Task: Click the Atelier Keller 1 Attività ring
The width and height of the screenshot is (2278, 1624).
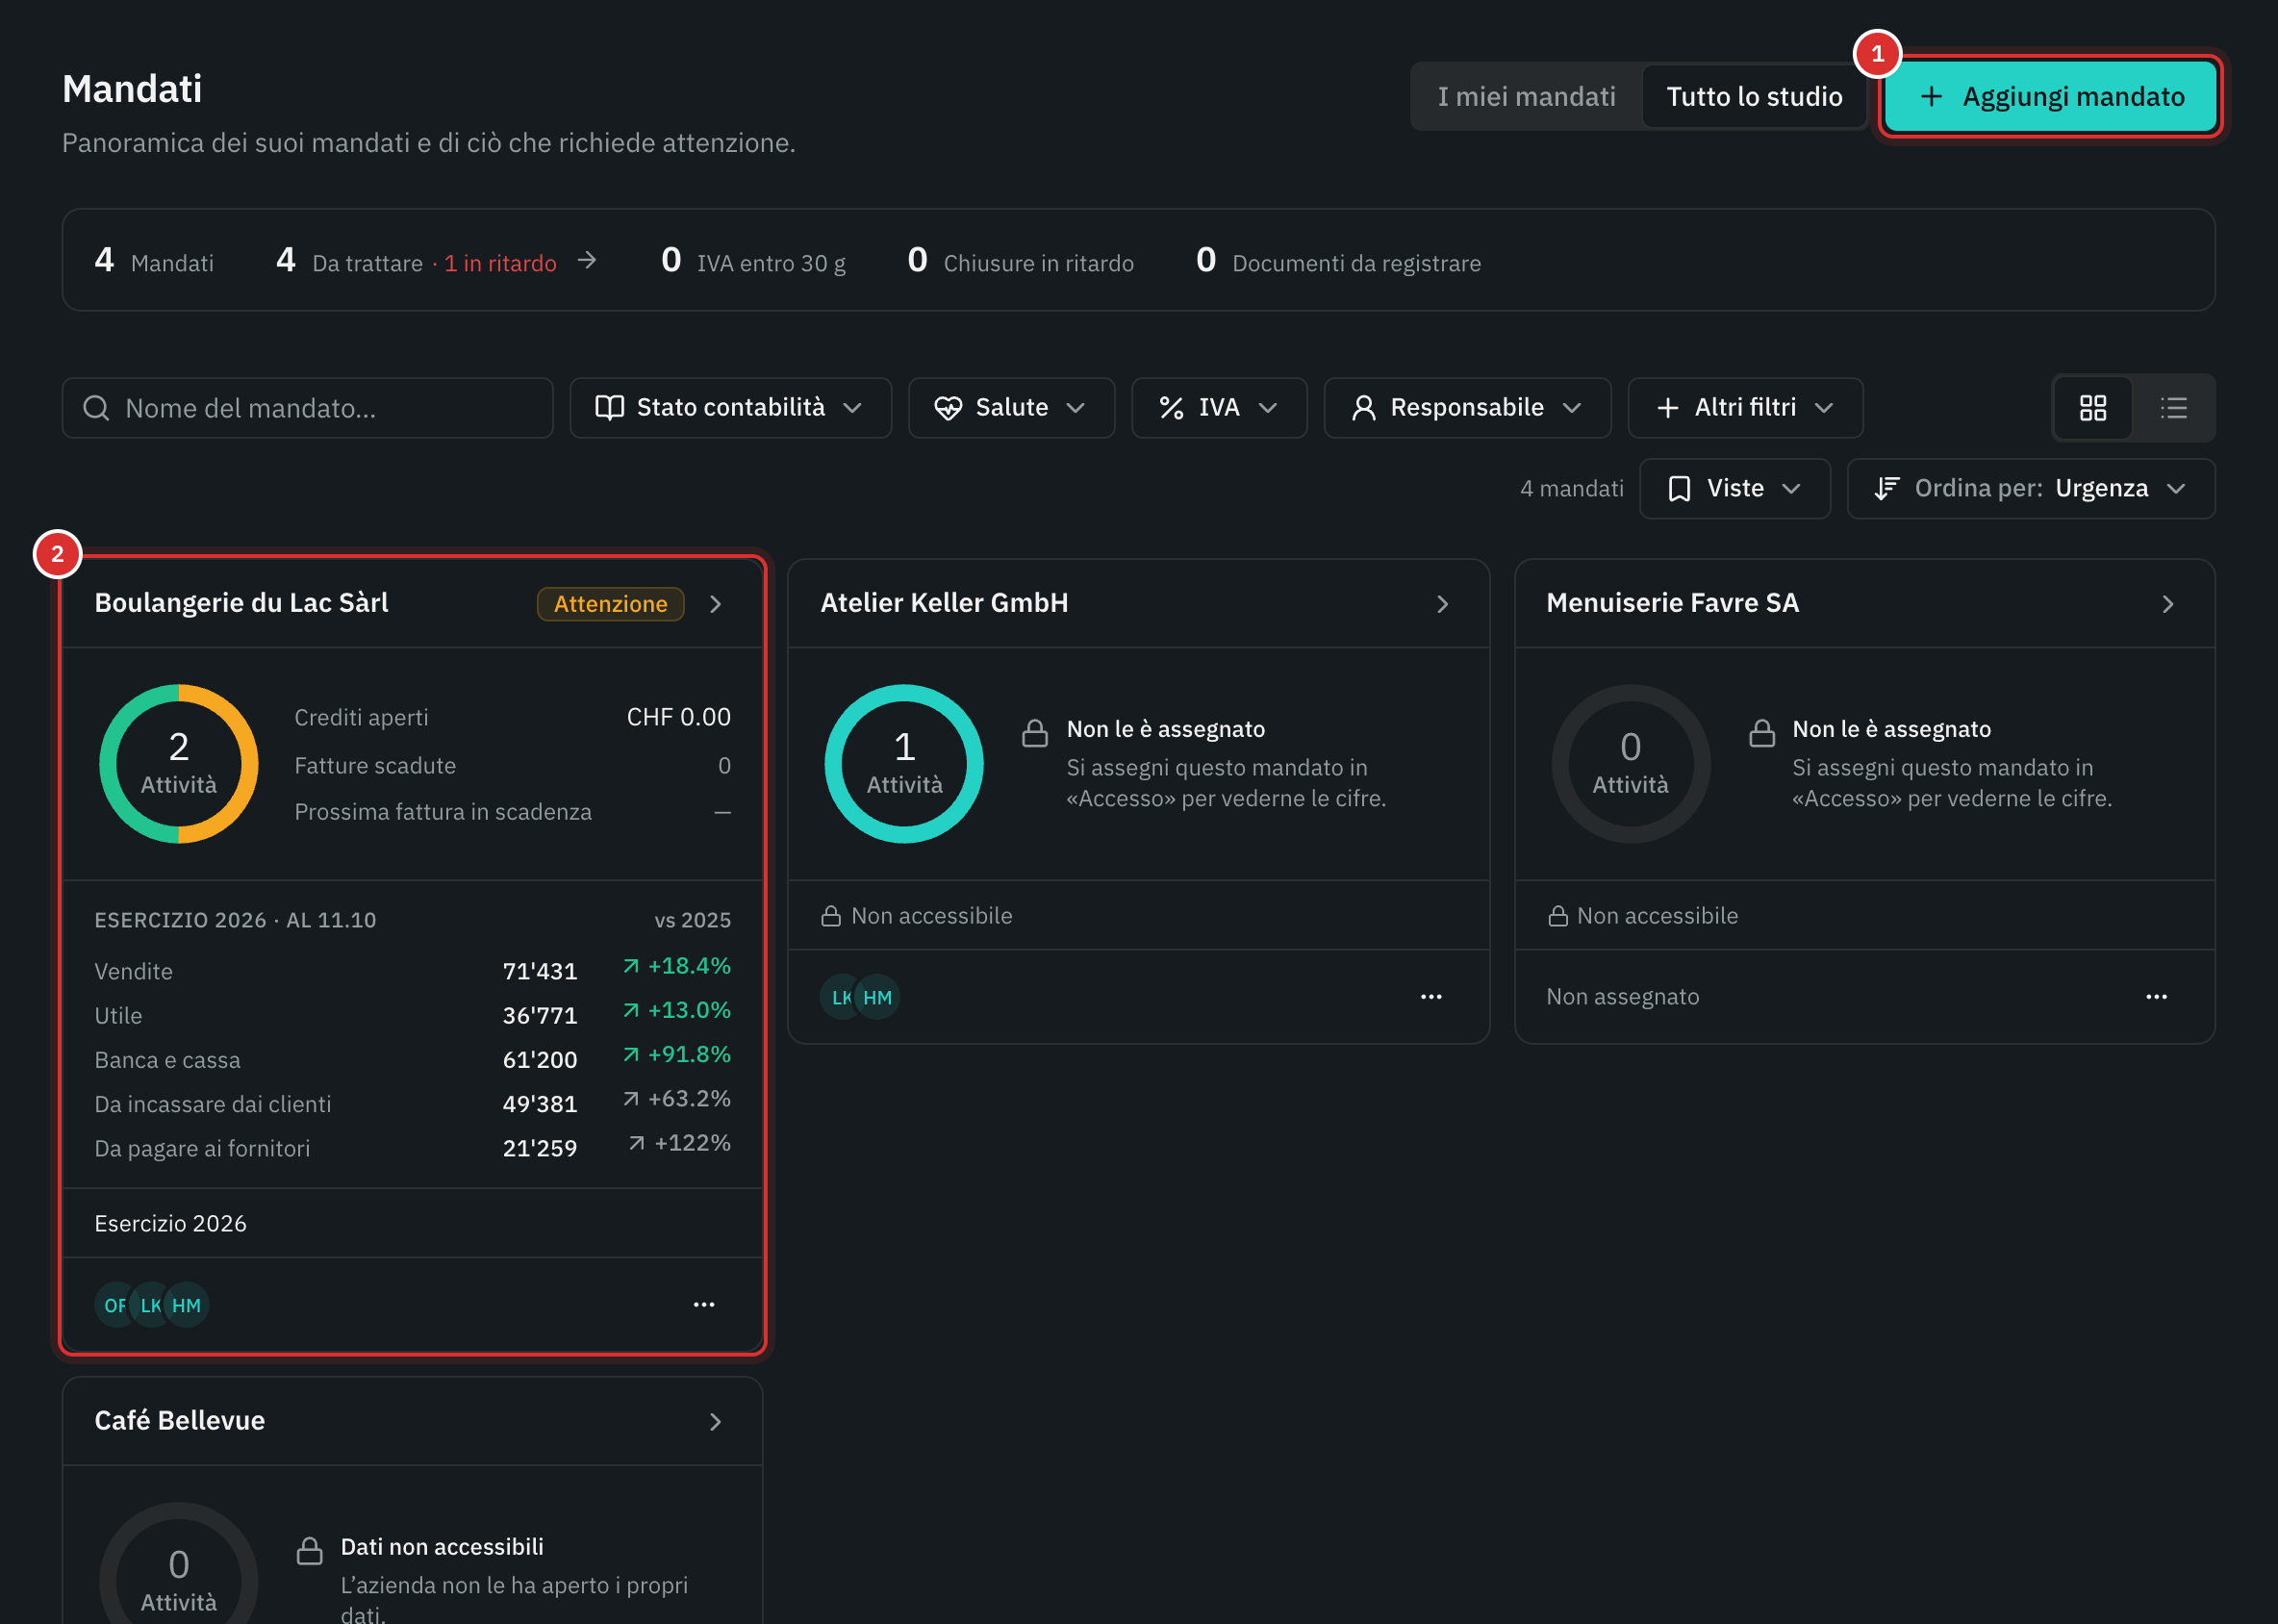Action: (904, 764)
